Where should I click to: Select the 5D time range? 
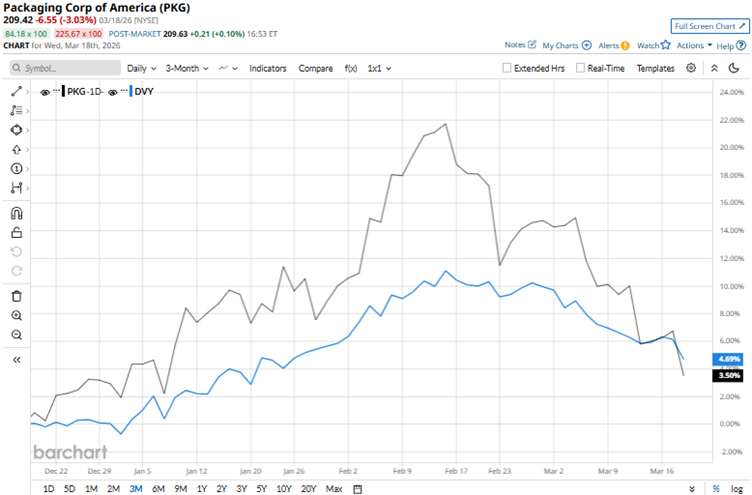[x=70, y=489]
